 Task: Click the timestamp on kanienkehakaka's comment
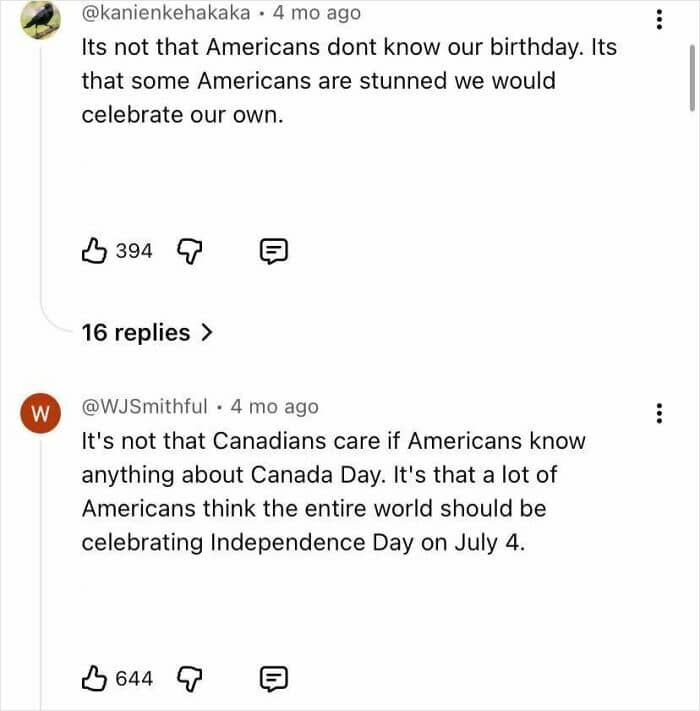(316, 14)
